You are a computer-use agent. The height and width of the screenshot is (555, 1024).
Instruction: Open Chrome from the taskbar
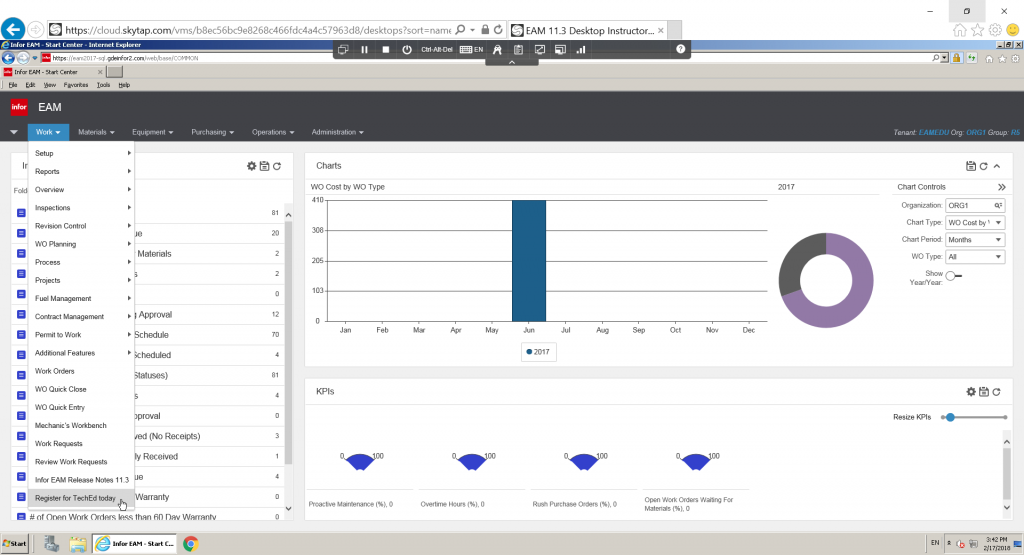191,543
